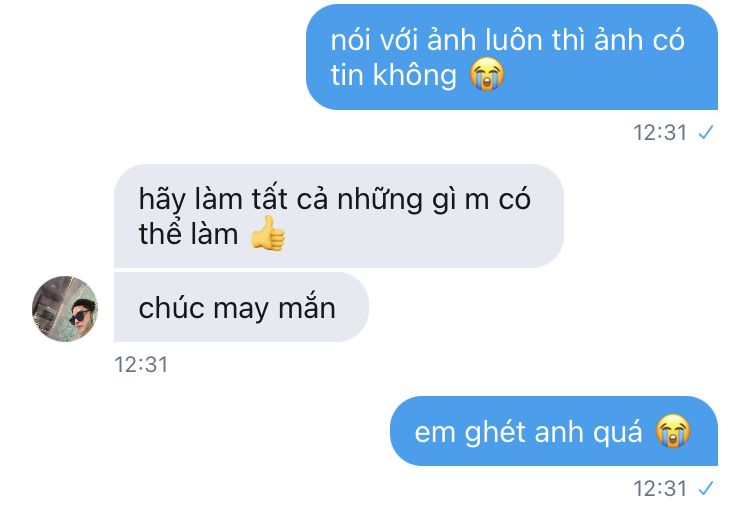This screenshot has height=506, width=750.
Task: Click the word "không" in the first message
Action: click(415, 76)
